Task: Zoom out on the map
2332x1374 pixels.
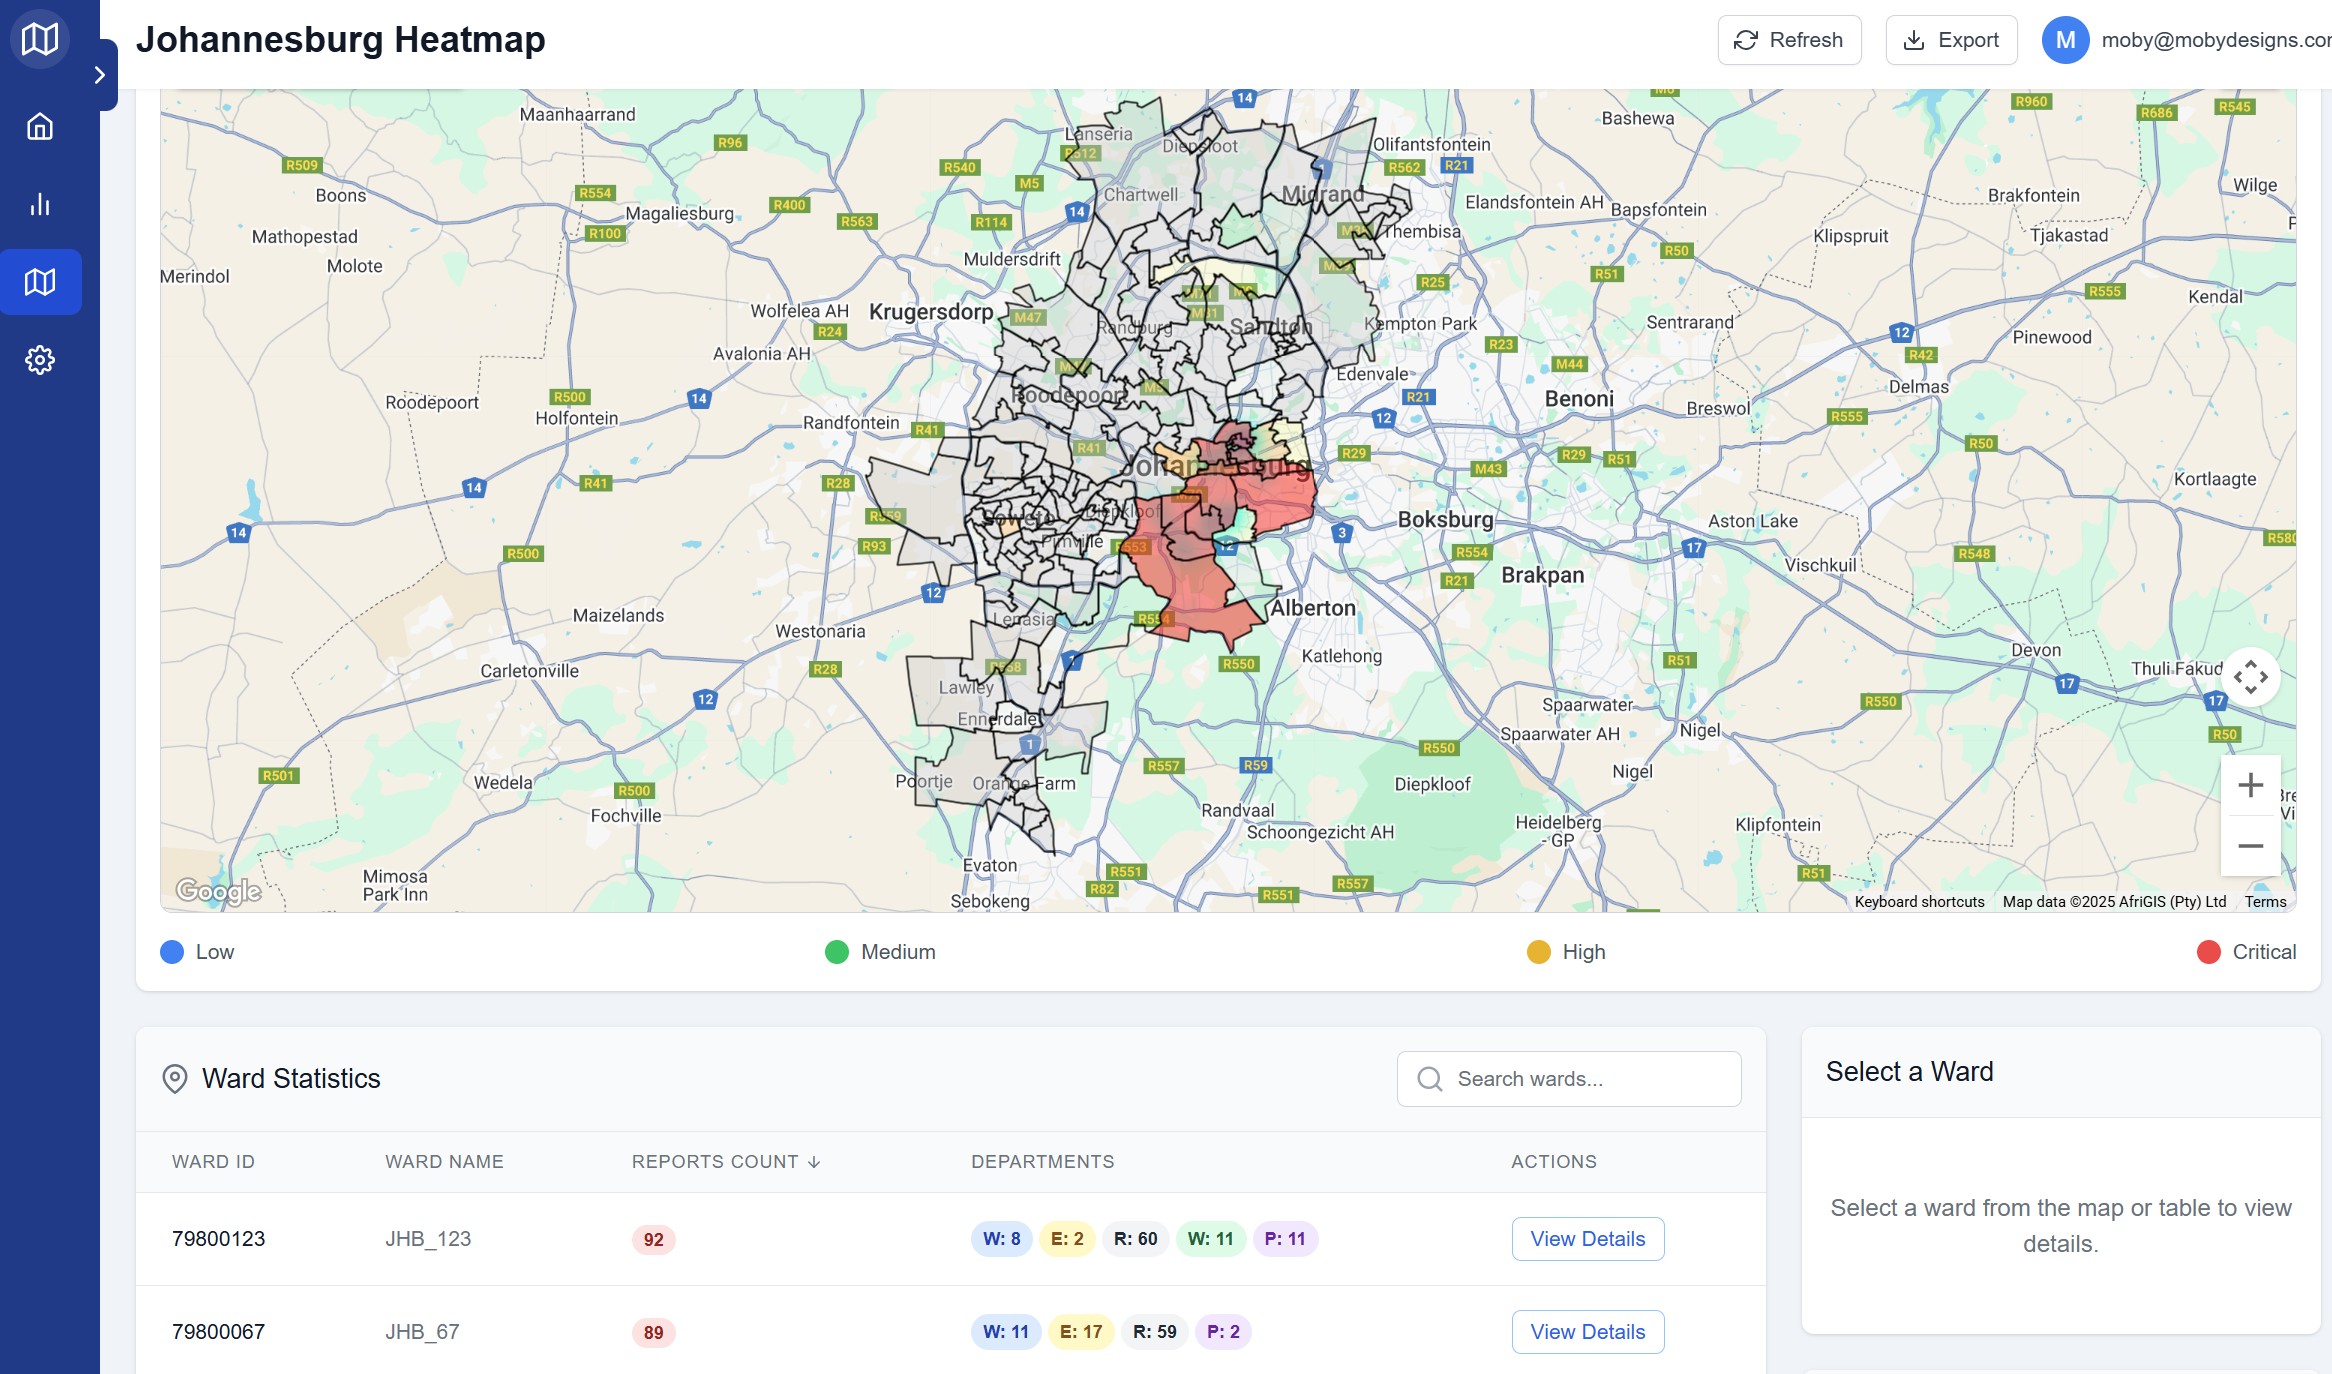Action: (x=2250, y=846)
